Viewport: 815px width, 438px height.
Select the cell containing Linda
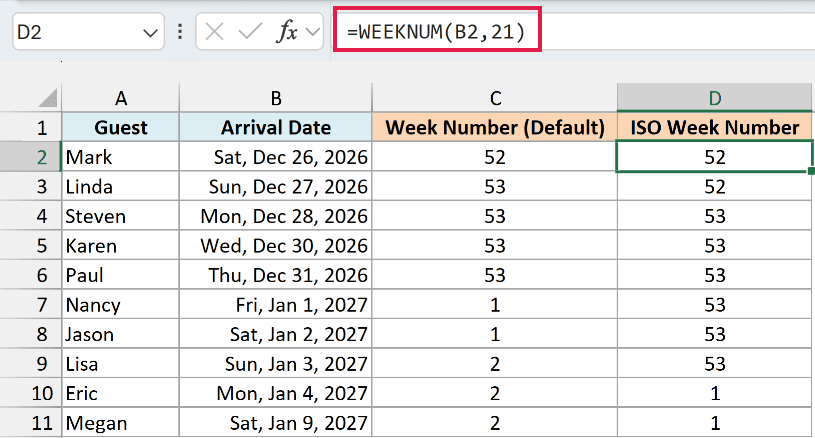point(121,187)
